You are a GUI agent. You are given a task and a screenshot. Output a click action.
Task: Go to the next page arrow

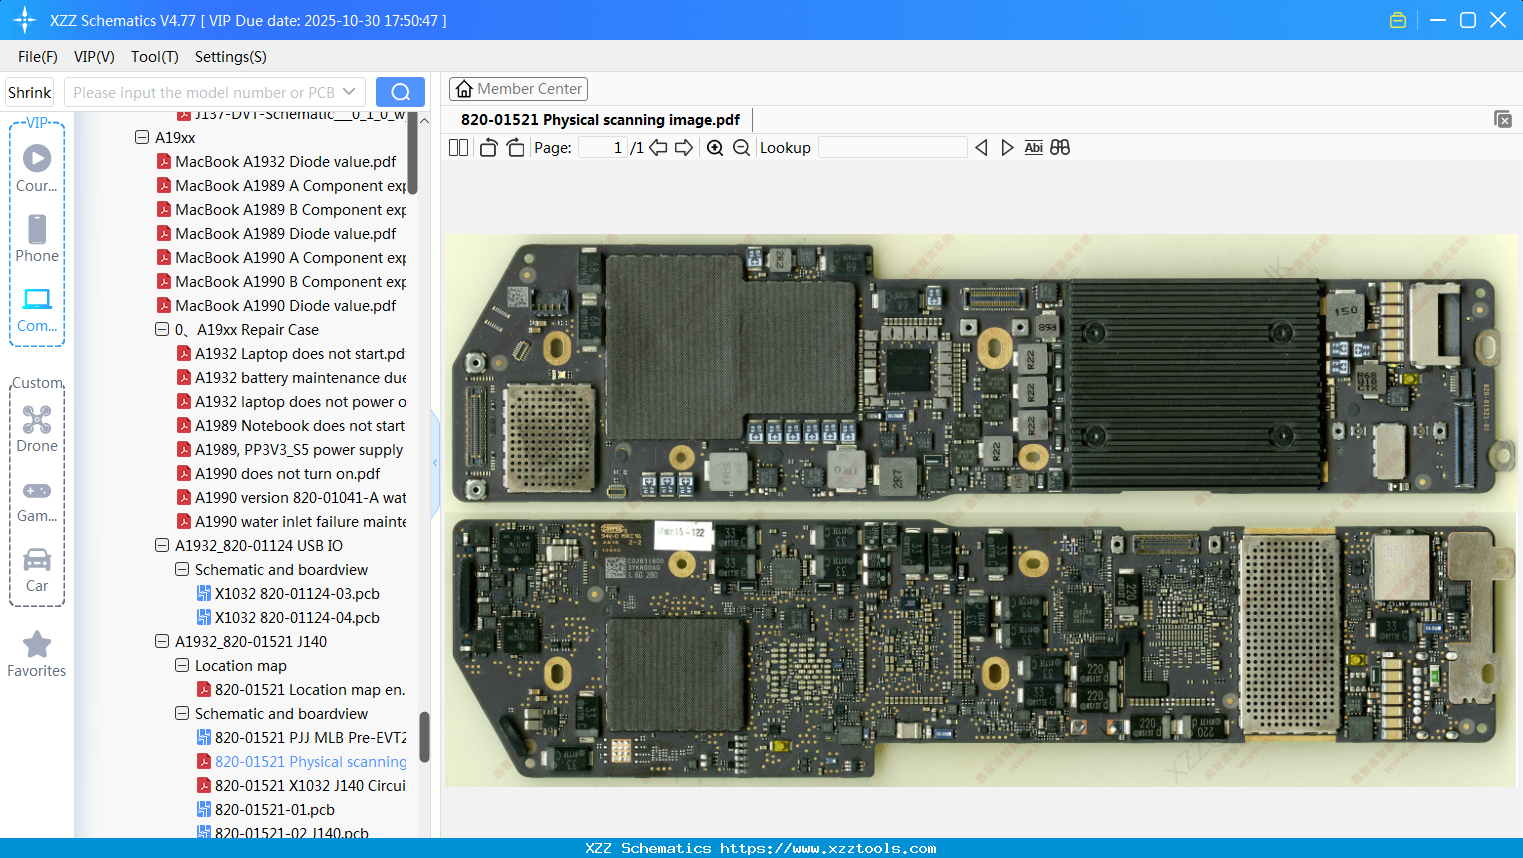point(684,148)
